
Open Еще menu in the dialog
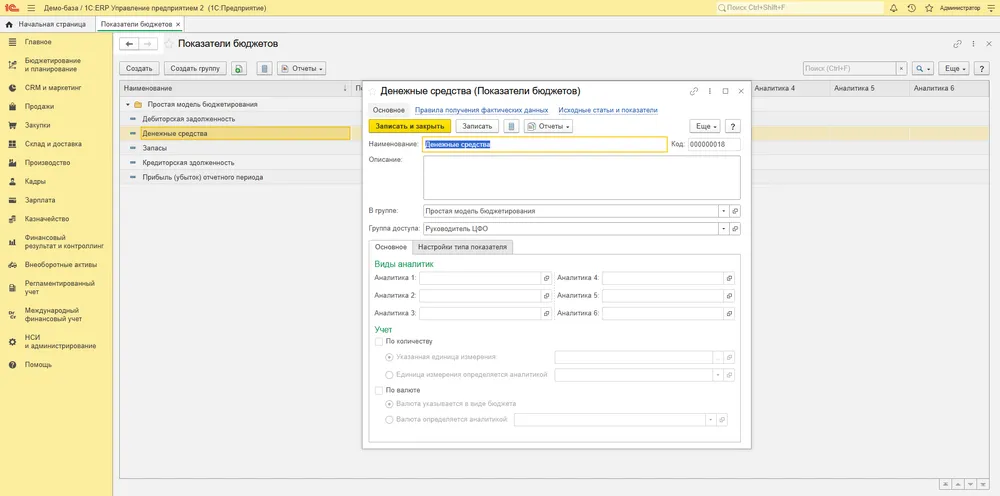[x=705, y=126]
